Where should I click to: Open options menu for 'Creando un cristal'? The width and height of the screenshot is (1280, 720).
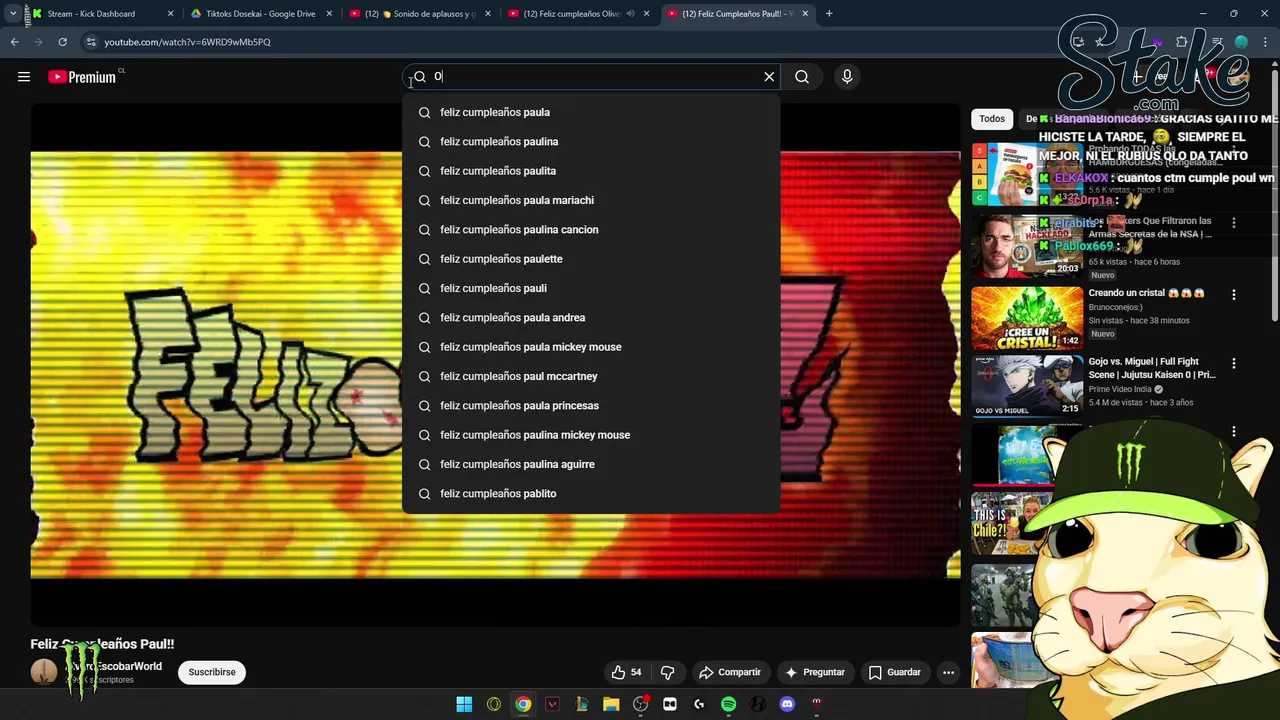click(x=1233, y=295)
